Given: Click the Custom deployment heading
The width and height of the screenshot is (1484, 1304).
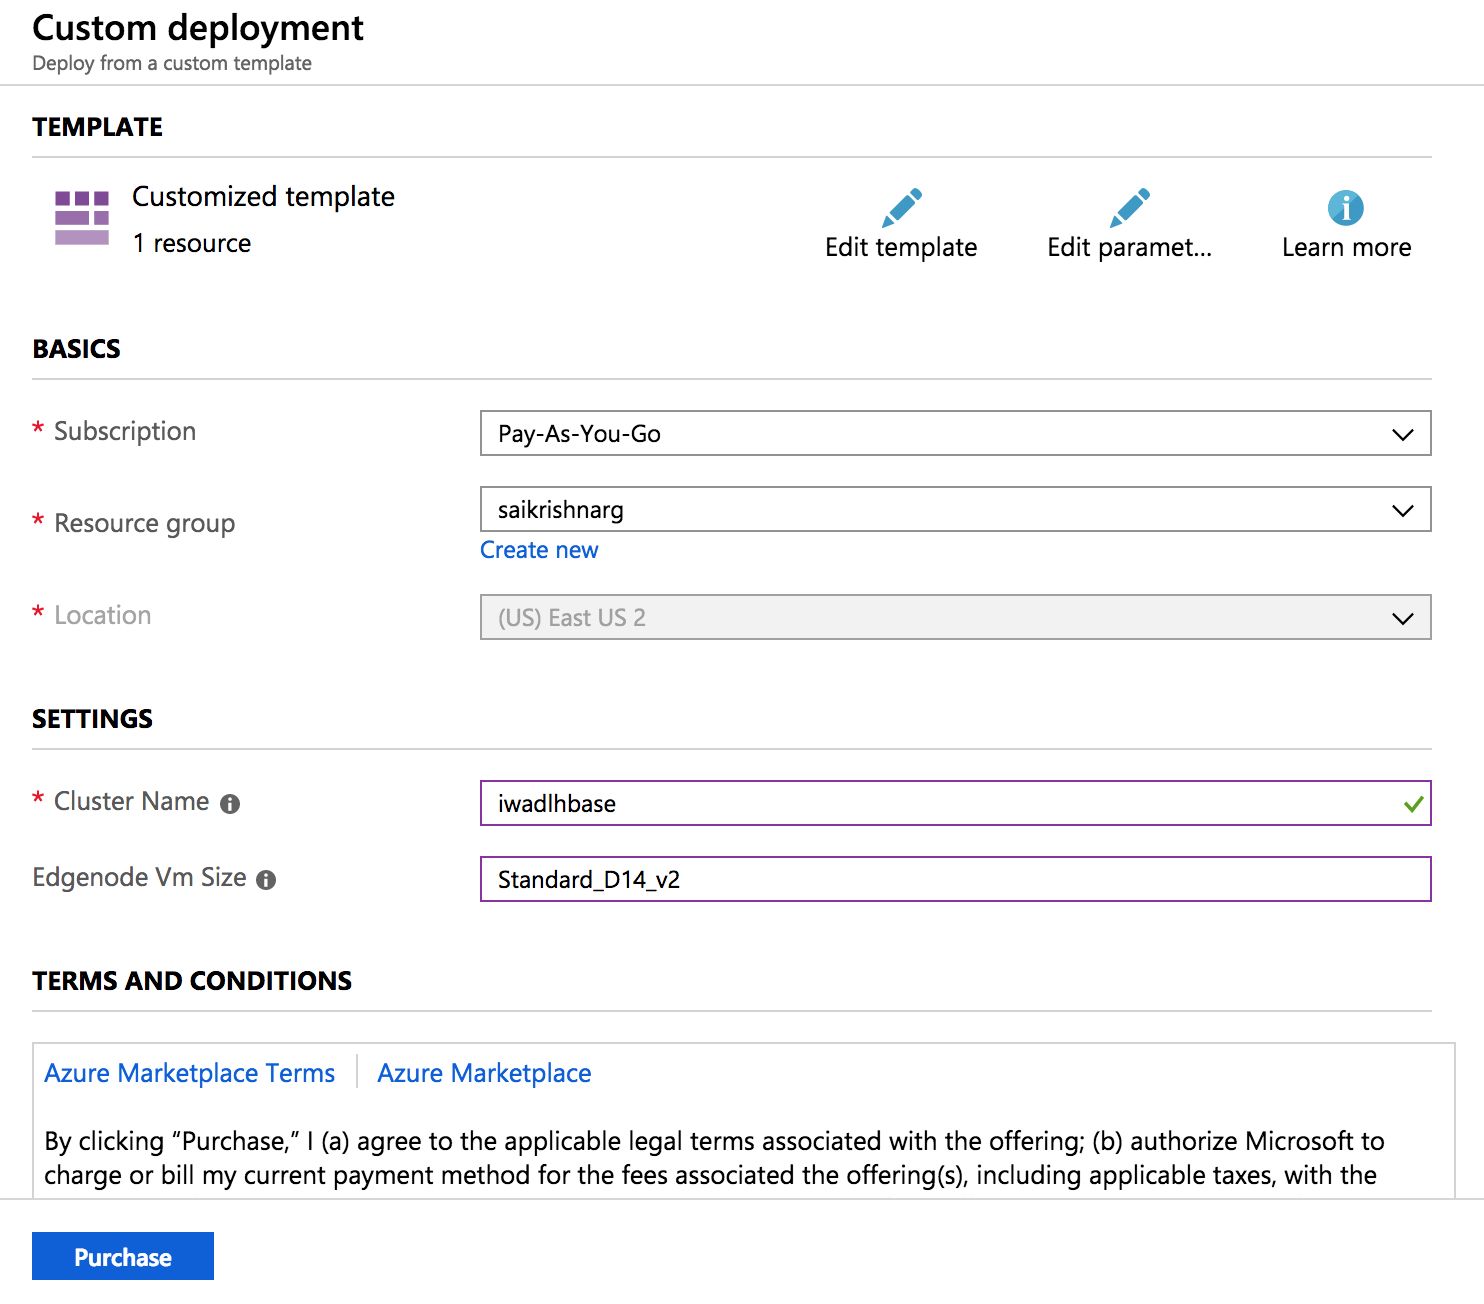Looking at the screenshot, I should point(198,28).
